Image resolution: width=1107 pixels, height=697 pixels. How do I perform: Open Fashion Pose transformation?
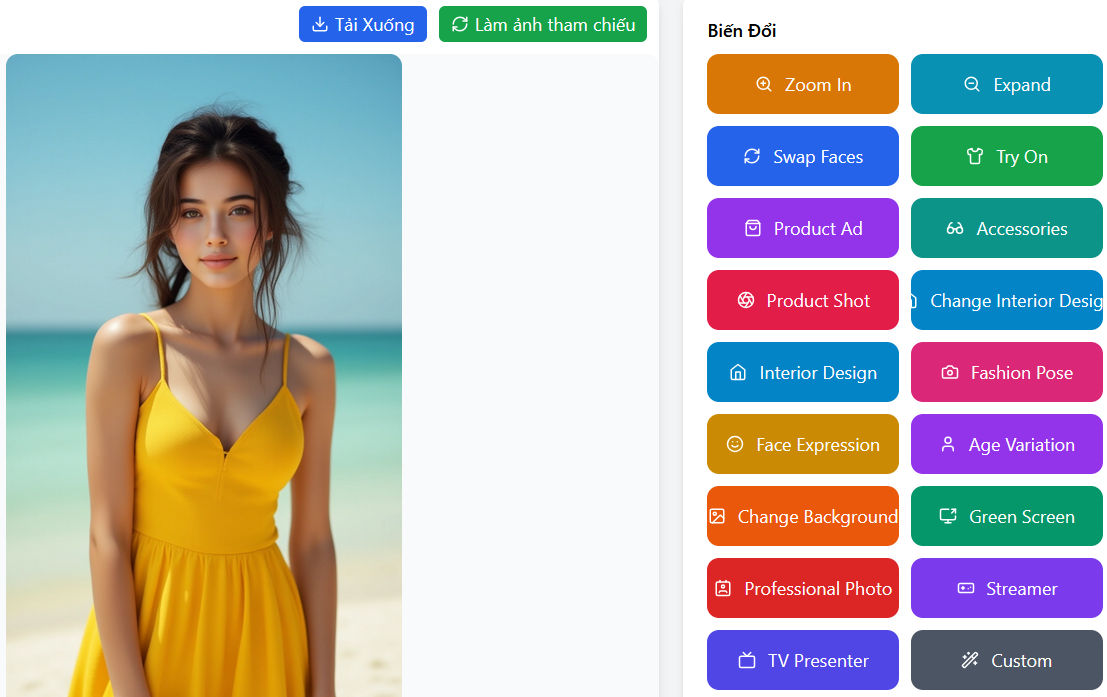tap(1007, 372)
